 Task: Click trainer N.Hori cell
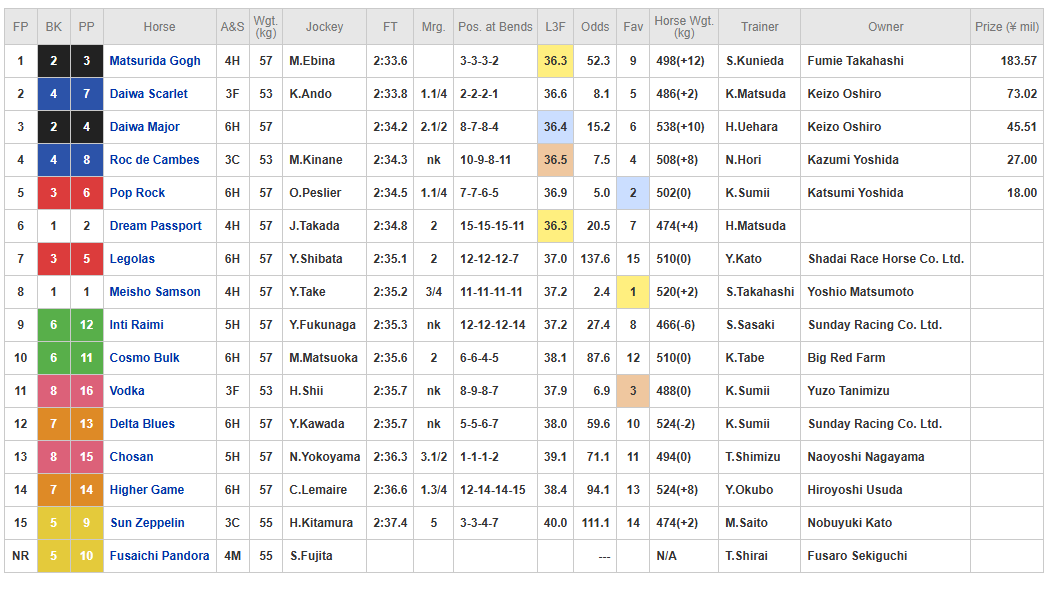pos(760,160)
